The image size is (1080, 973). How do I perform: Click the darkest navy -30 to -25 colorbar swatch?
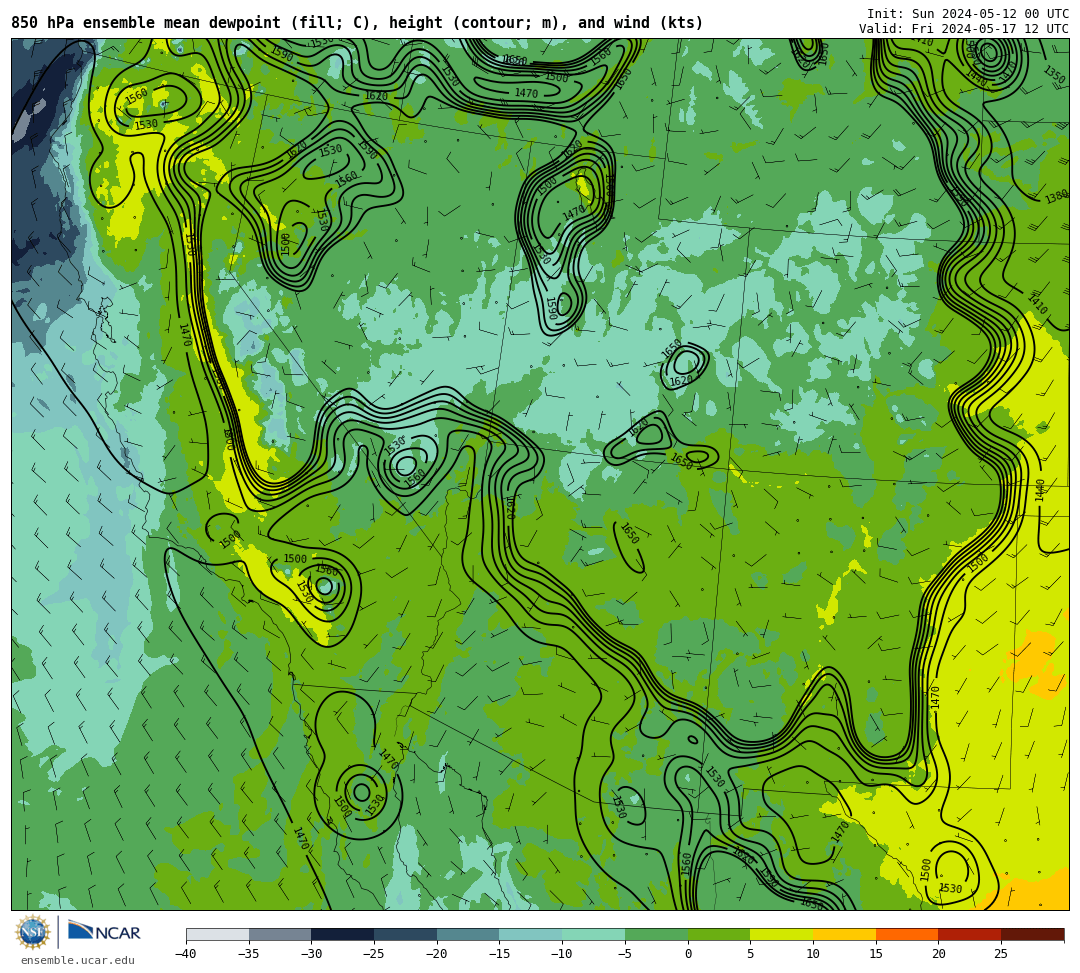point(343,934)
